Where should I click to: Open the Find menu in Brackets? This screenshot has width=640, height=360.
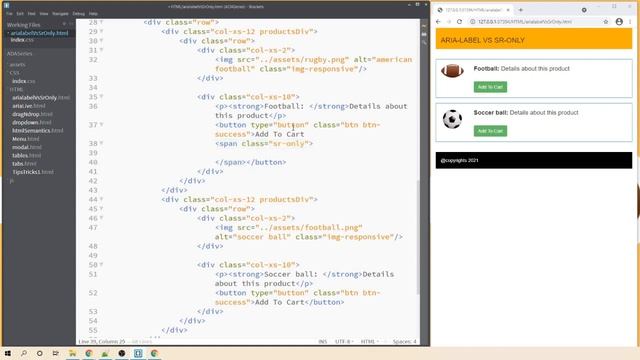tap(31, 13)
